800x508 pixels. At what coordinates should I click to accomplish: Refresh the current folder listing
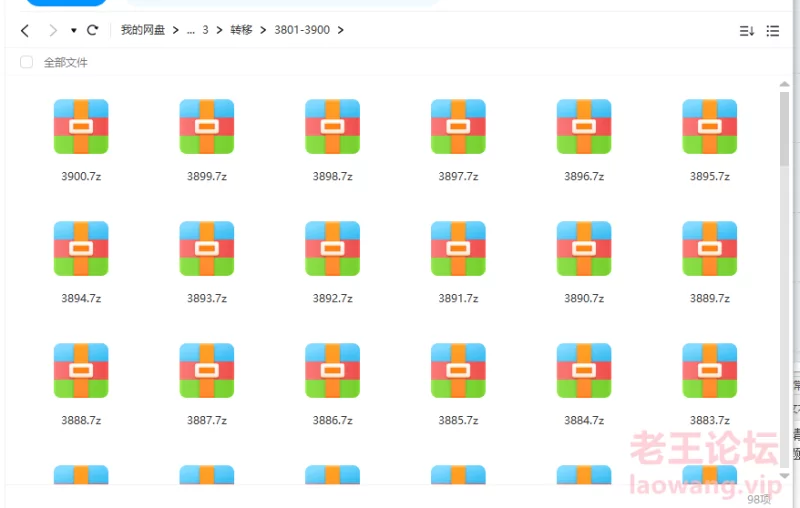[x=92, y=30]
